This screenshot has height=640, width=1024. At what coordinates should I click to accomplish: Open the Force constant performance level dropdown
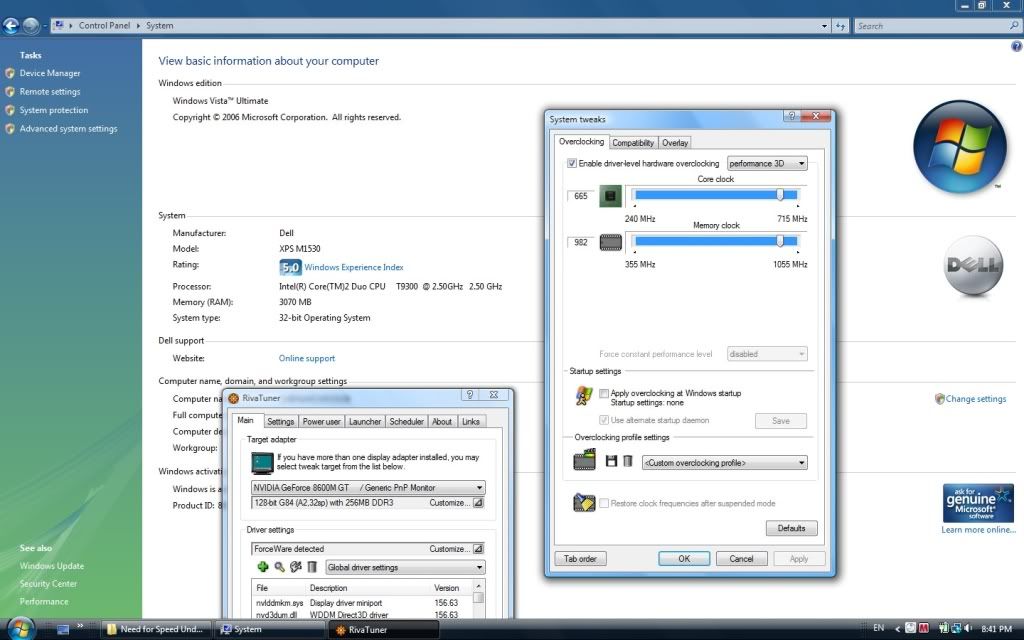[x=767, y=354]
